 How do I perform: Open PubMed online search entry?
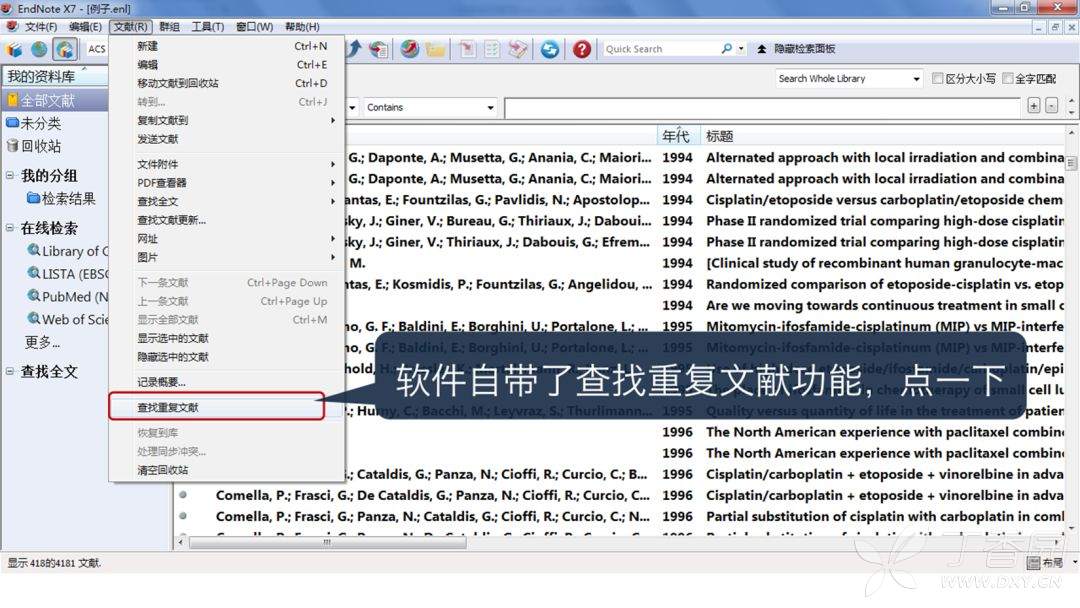pyautogui.click(x=68, y=296)
